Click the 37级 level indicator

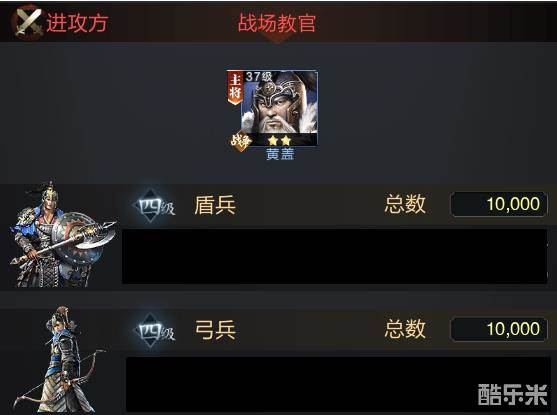coord(259,77)
